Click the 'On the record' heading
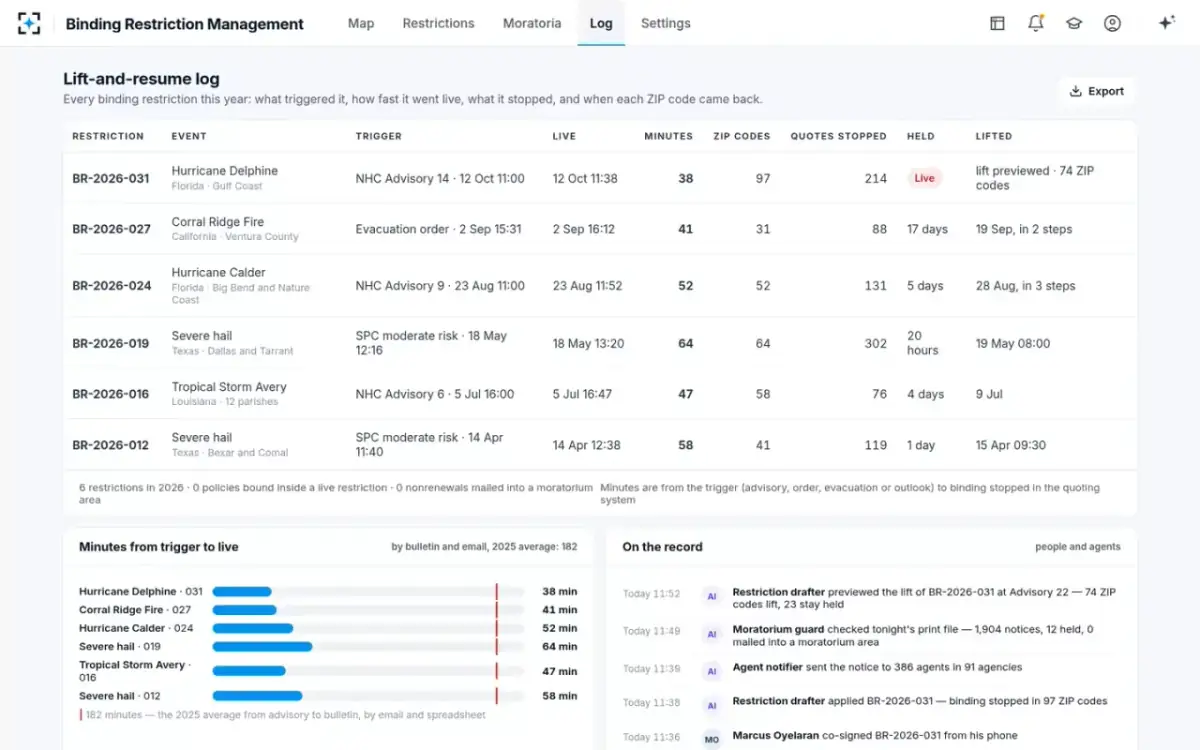Image resolution: width=1200 pixels, height=750 pixels. pyautogui.click(x=662, y=547)
